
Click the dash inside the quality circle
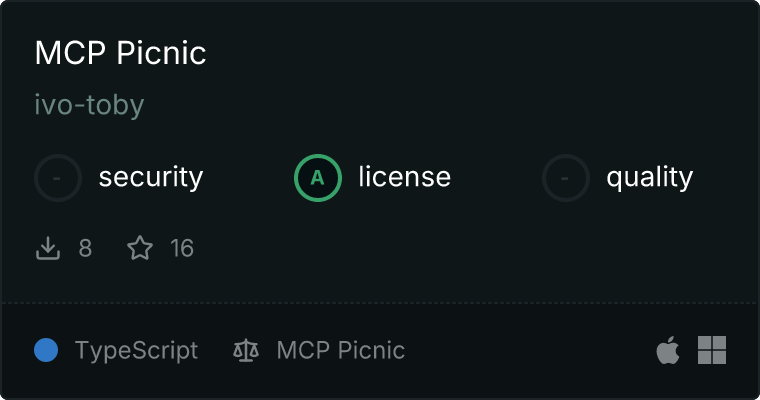565,178
